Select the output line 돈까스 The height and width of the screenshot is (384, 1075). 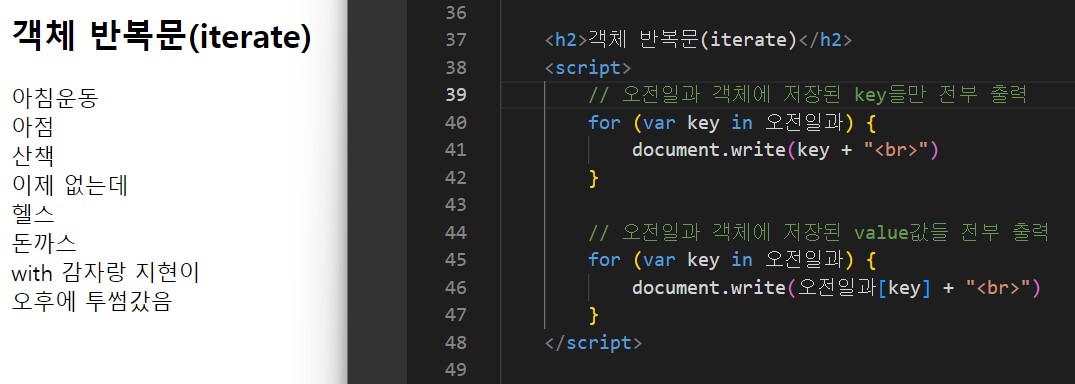click(44, 243)
